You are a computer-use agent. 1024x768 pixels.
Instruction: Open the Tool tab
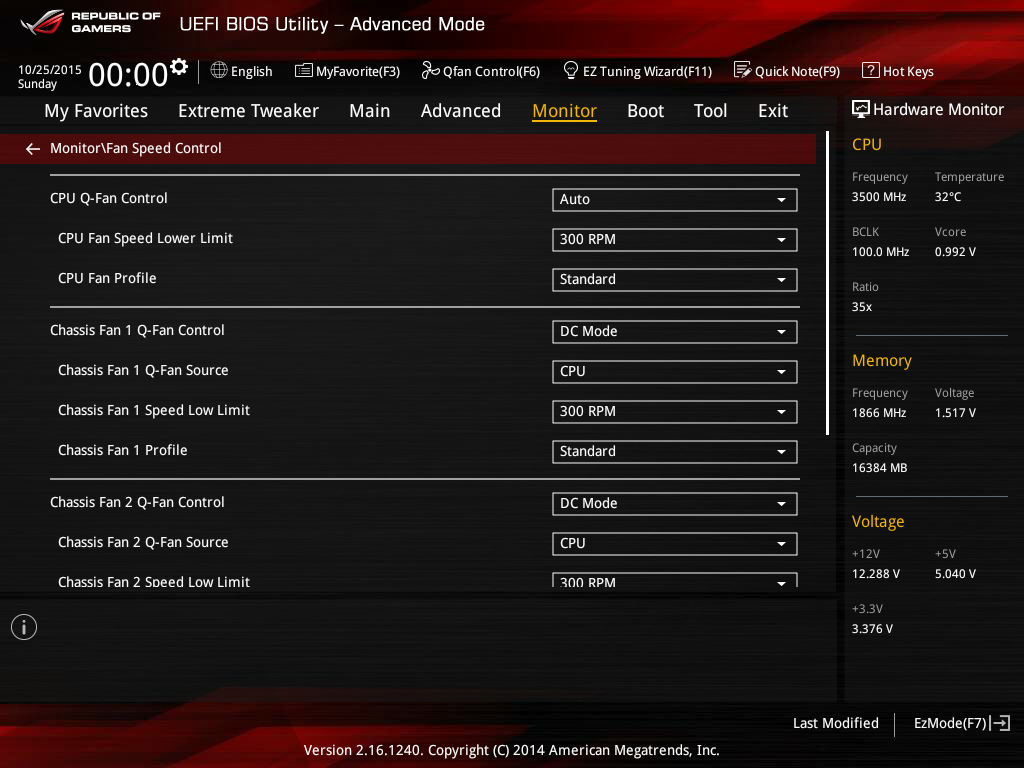click(711, 111)
